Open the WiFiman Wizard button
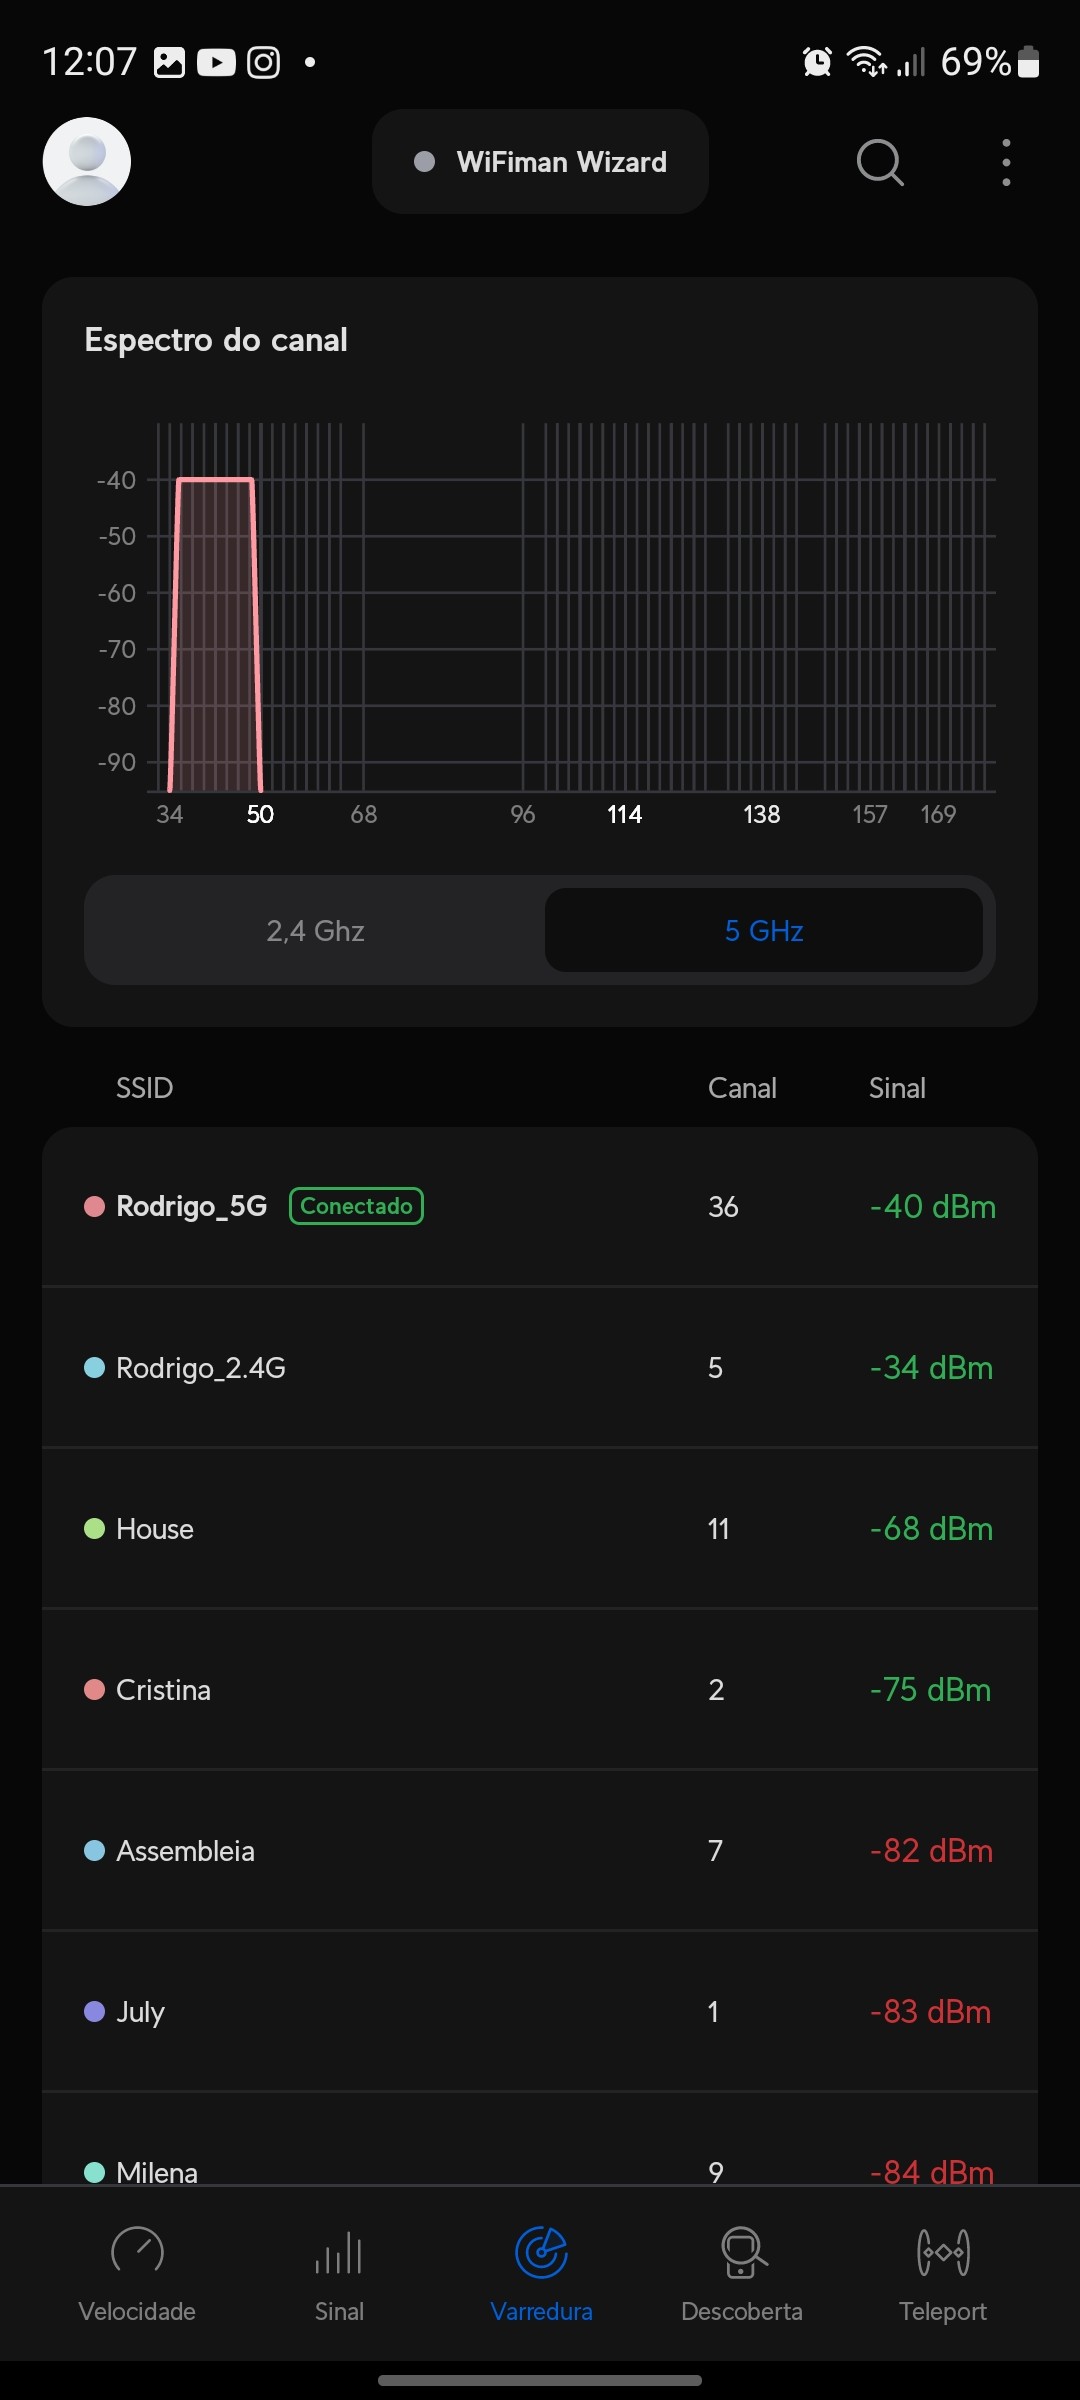1080x2400 pixels. click(x=540, y=162)
